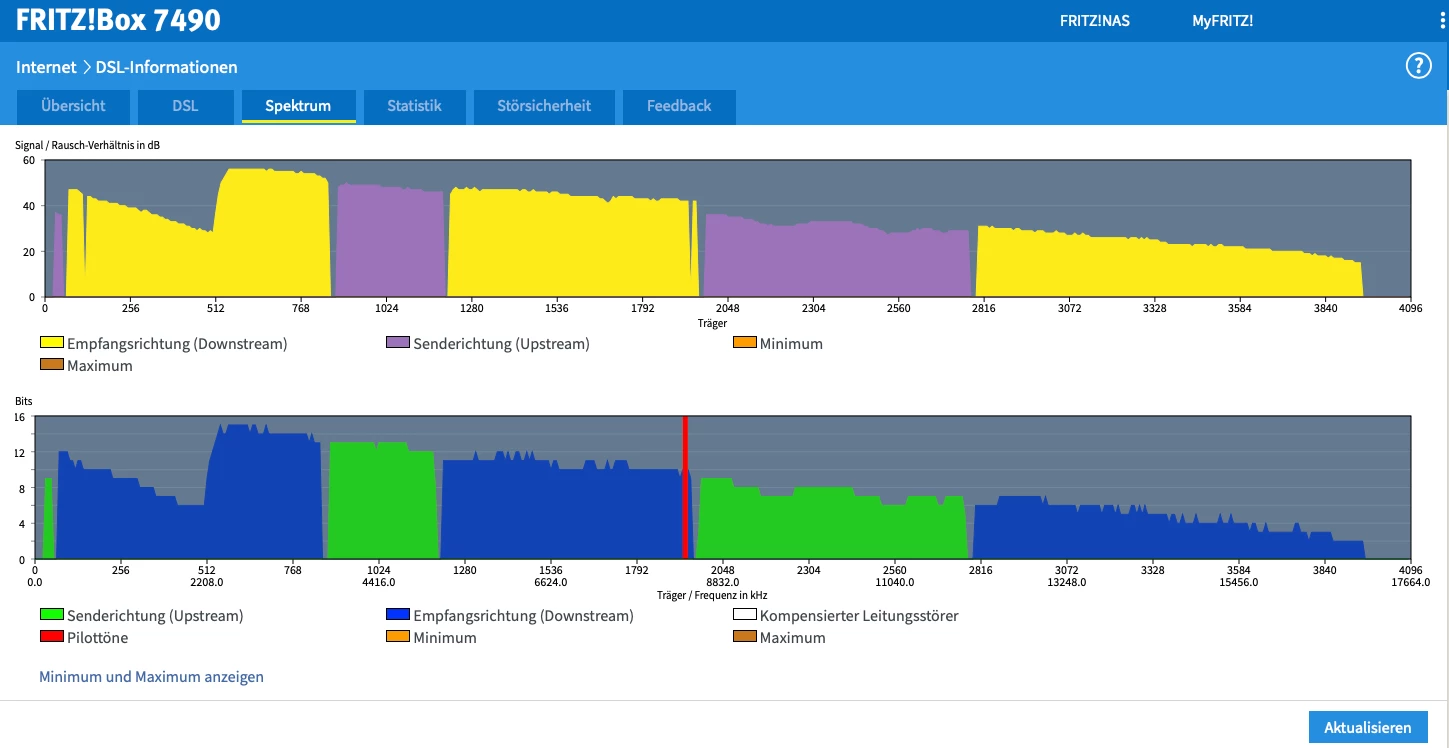Open the three-dot menu in header
The image size is (1449, 748).
tap(1440, 20)
